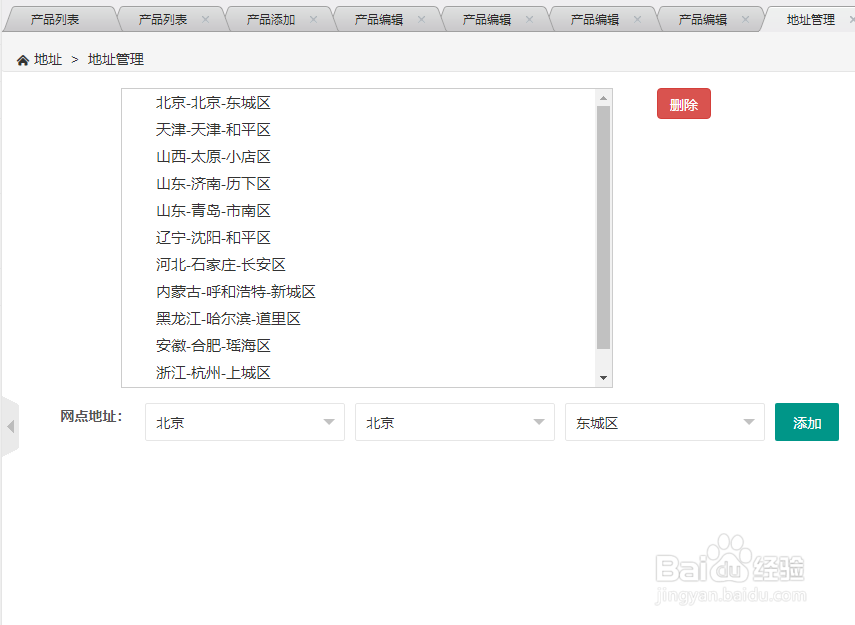Close the first 产品编辑 tab
The width and height of the screenshot is (855, 625).
click(x=420, y=17)
